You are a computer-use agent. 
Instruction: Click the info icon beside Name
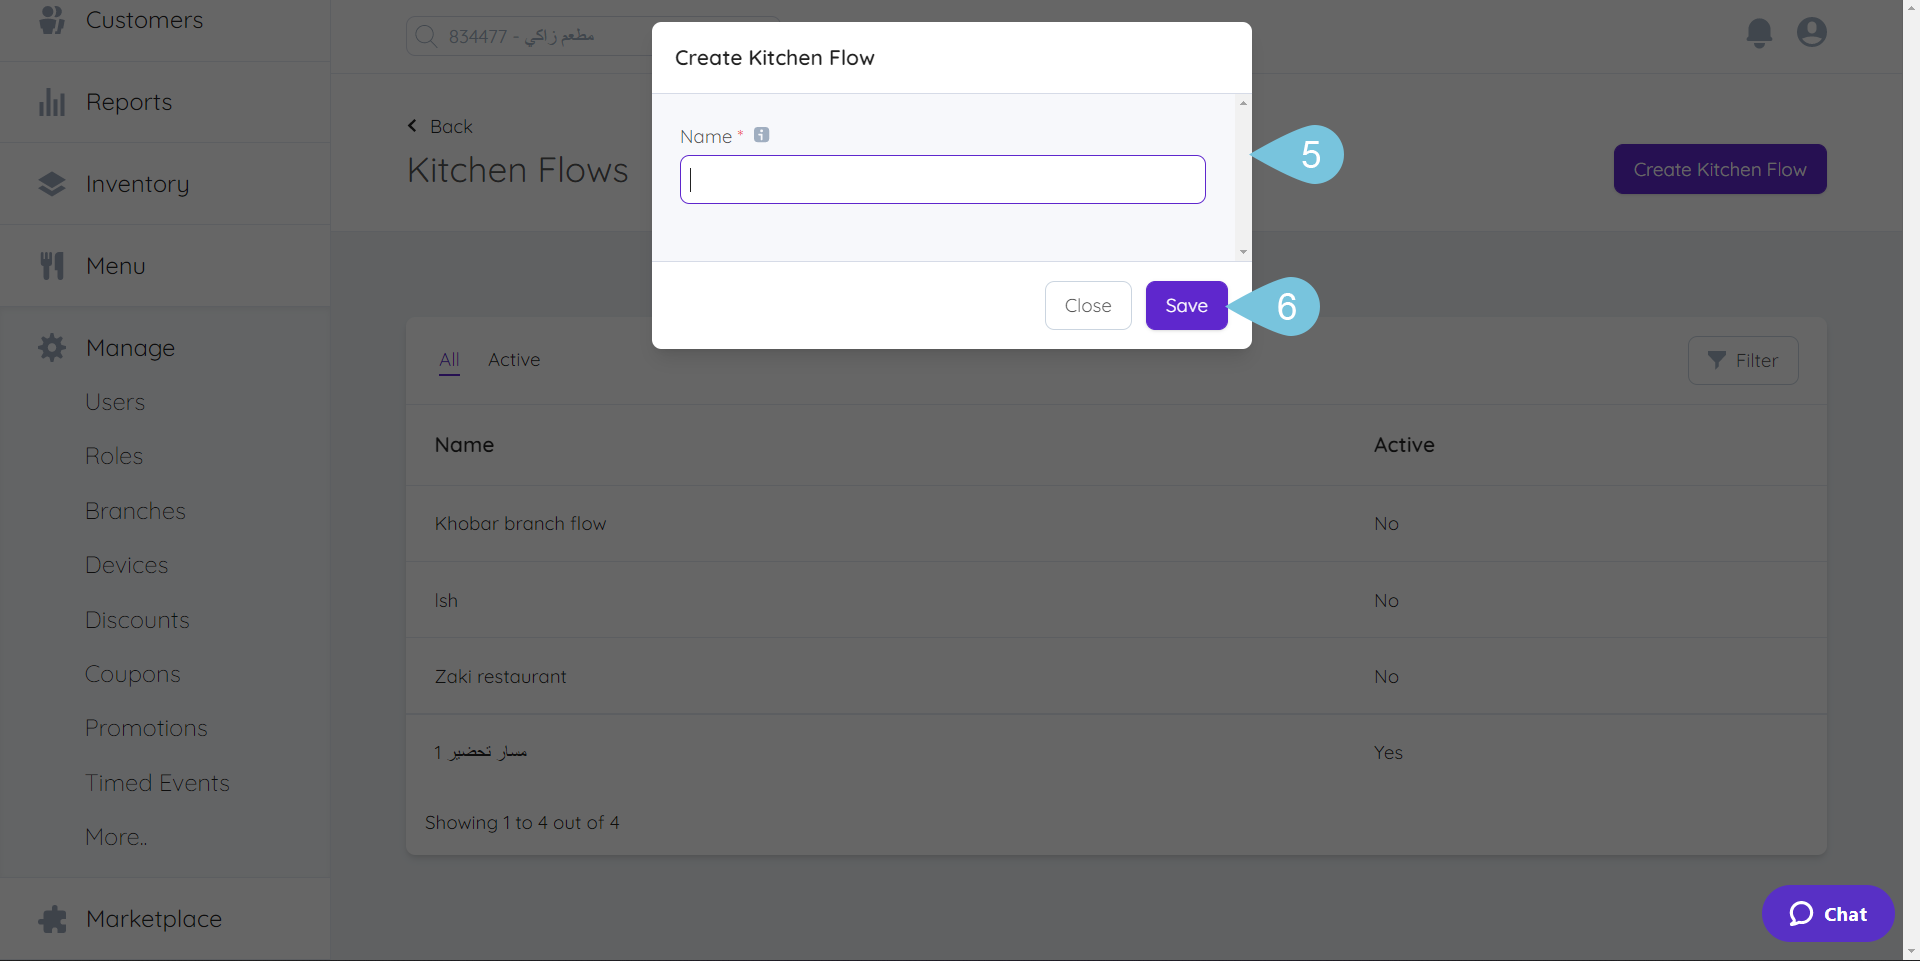[761, 134]
